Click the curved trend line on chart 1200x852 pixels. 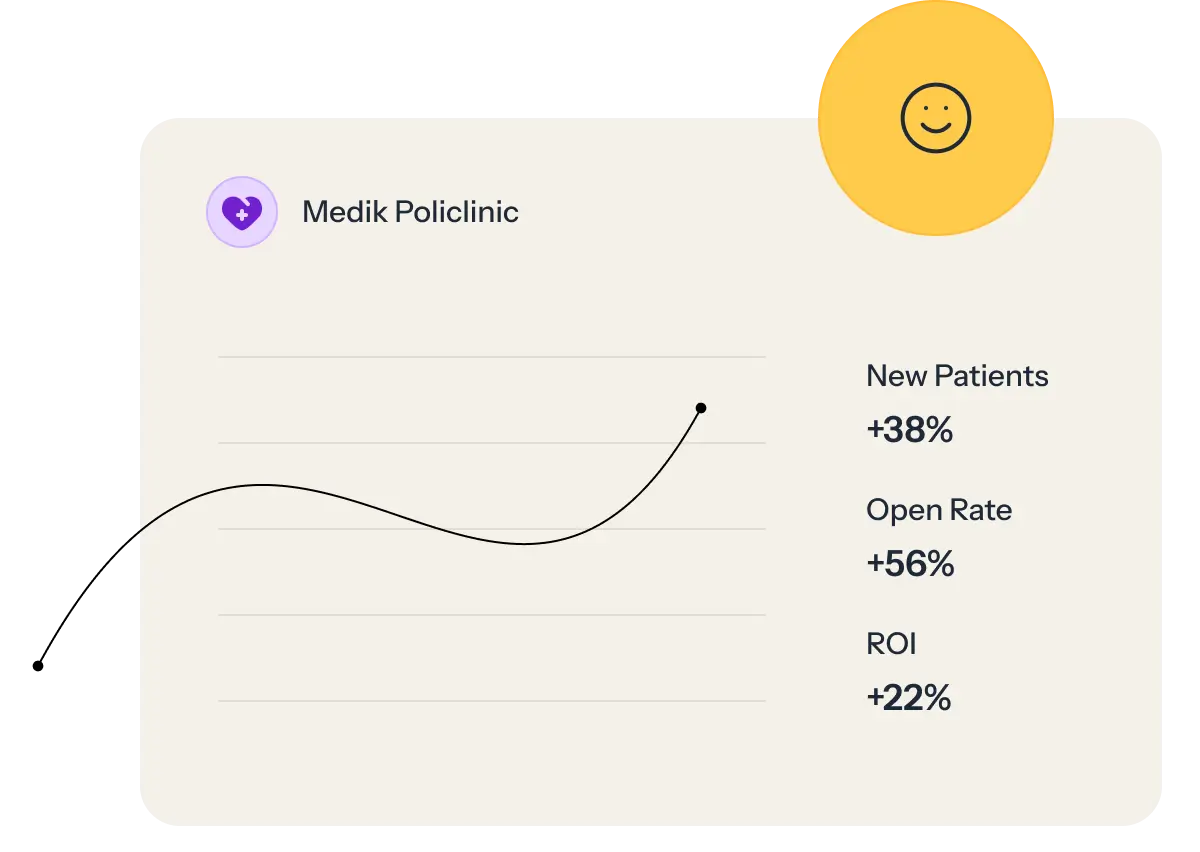tap(400, 516)
